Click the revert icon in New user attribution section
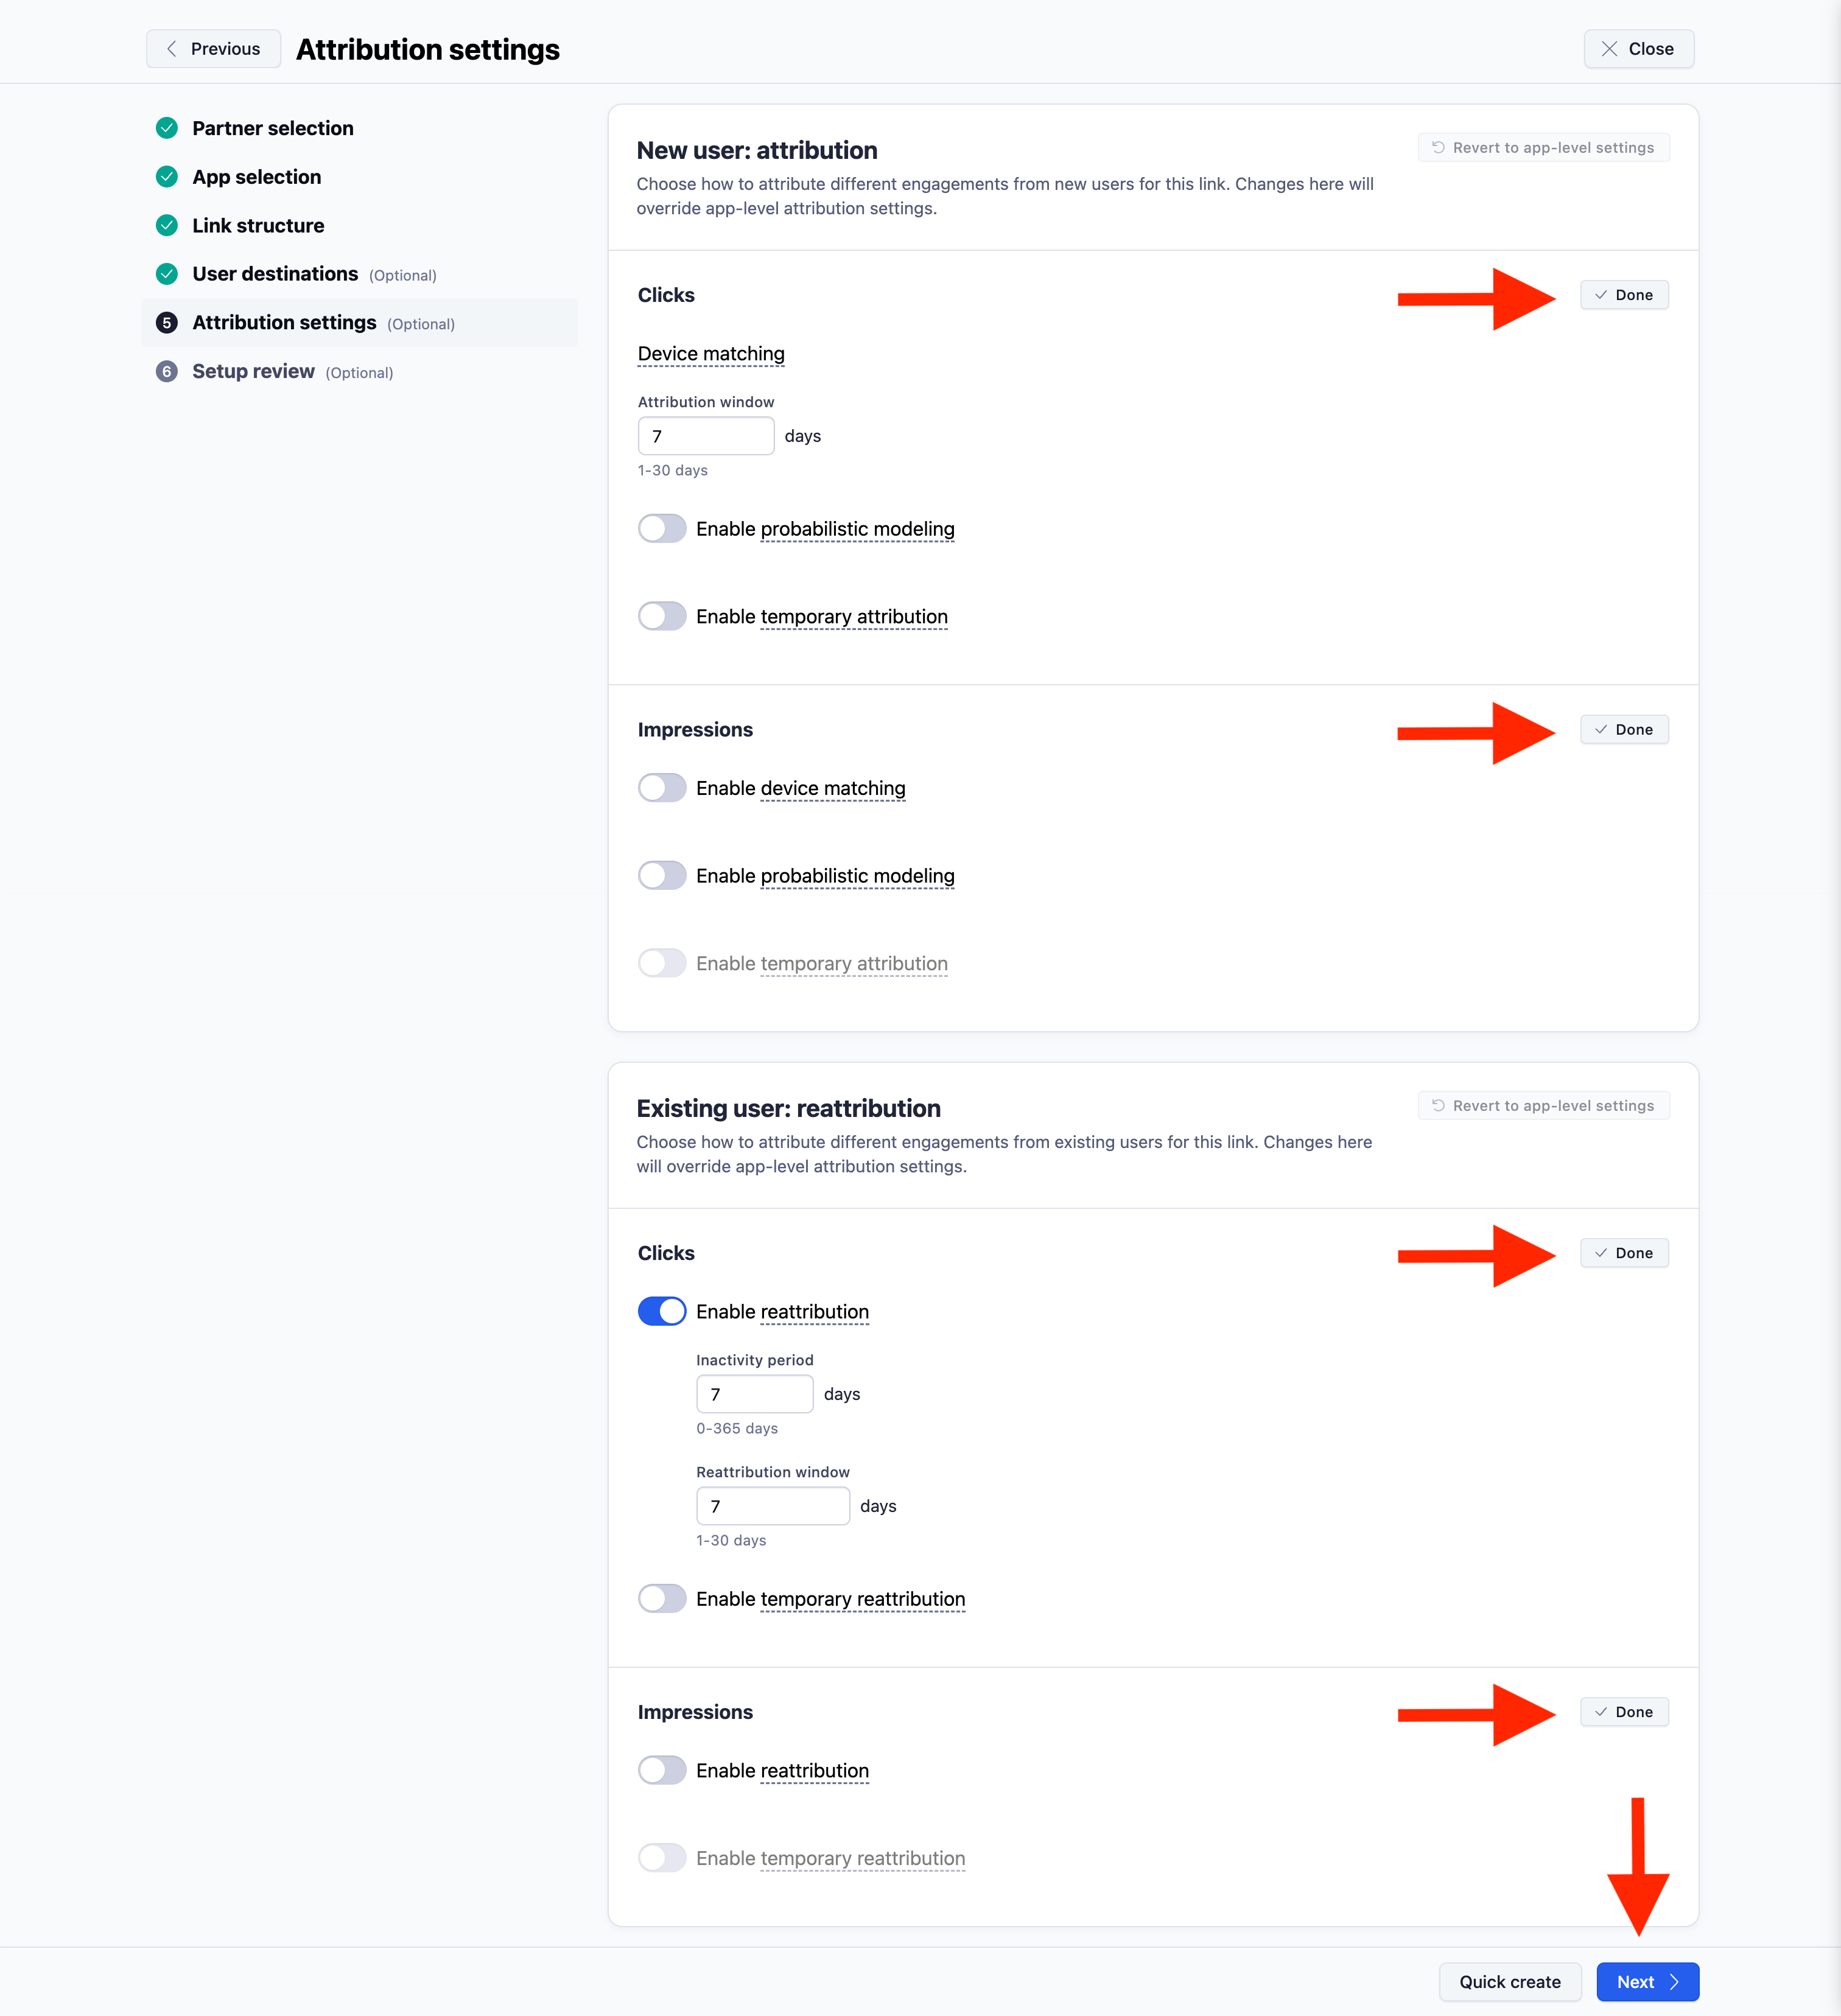This screenshot has width=1841, height=2016. pyautogui.click(x=1438, y=147)
